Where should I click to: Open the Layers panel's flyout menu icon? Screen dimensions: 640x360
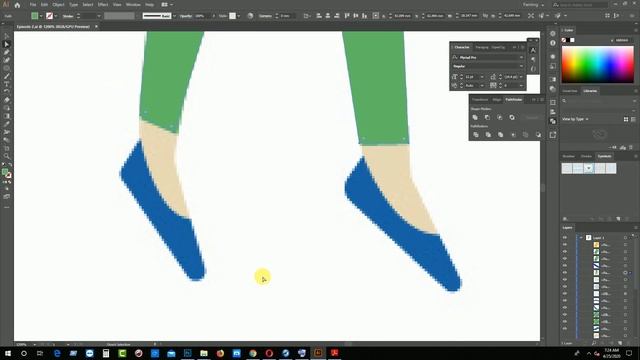(x=636, y=228)
